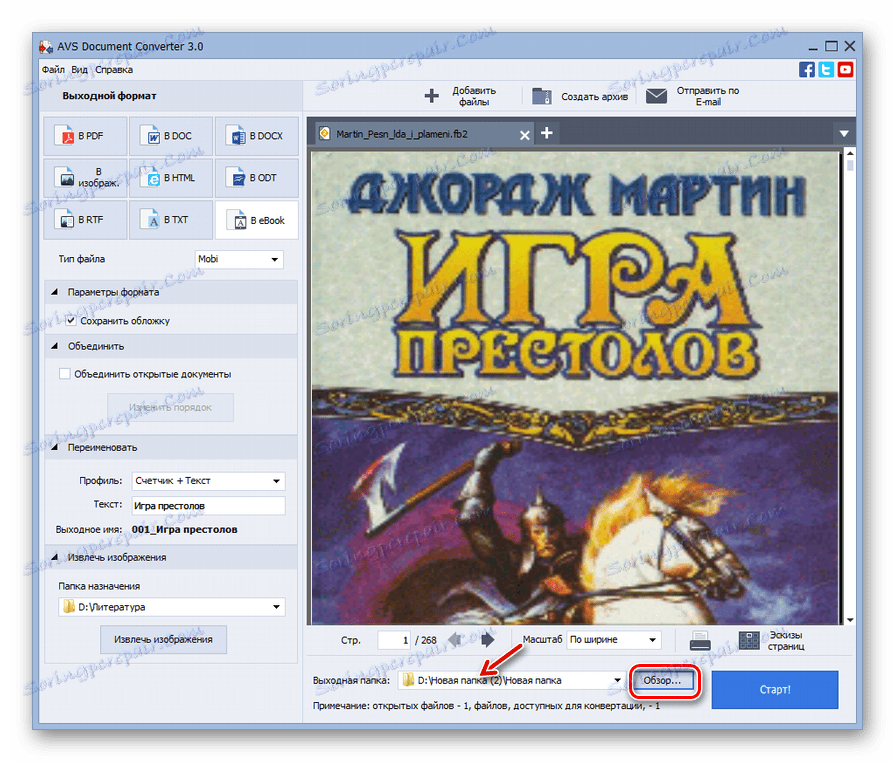Select the To DOC output format
The width and height of the screenshot is (895, 762).
click(x=171, y=136)
